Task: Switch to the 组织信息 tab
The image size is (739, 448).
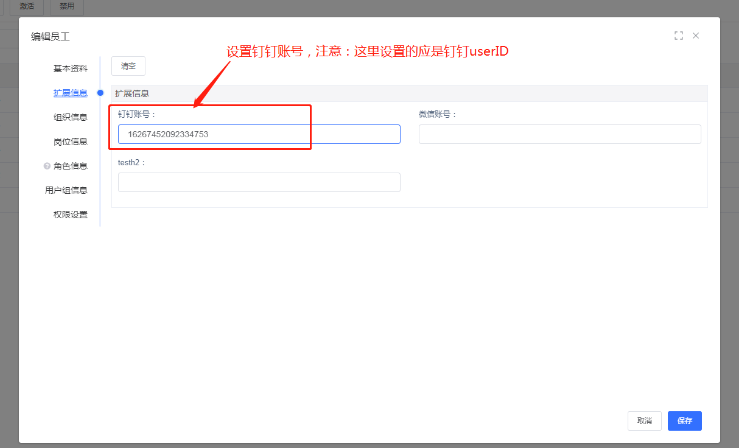Action: [x=70, y=117]
